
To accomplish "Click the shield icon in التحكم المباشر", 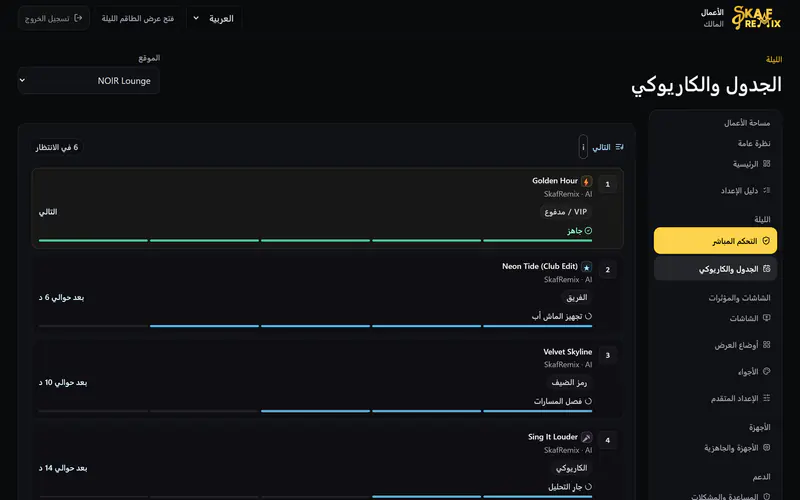I will 766,241.
